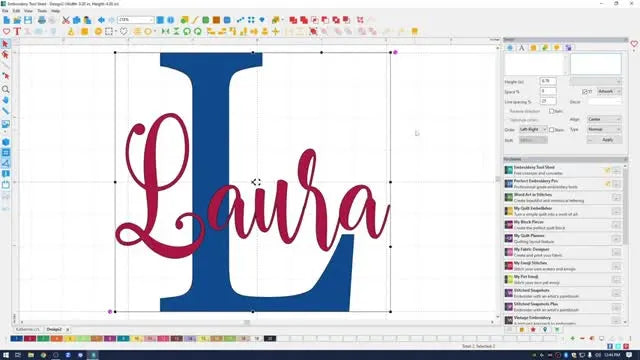Select the Perfect Embroidery Pro entry
The width and height of the screenshot is (640, 360).
(x=563, y=184)
